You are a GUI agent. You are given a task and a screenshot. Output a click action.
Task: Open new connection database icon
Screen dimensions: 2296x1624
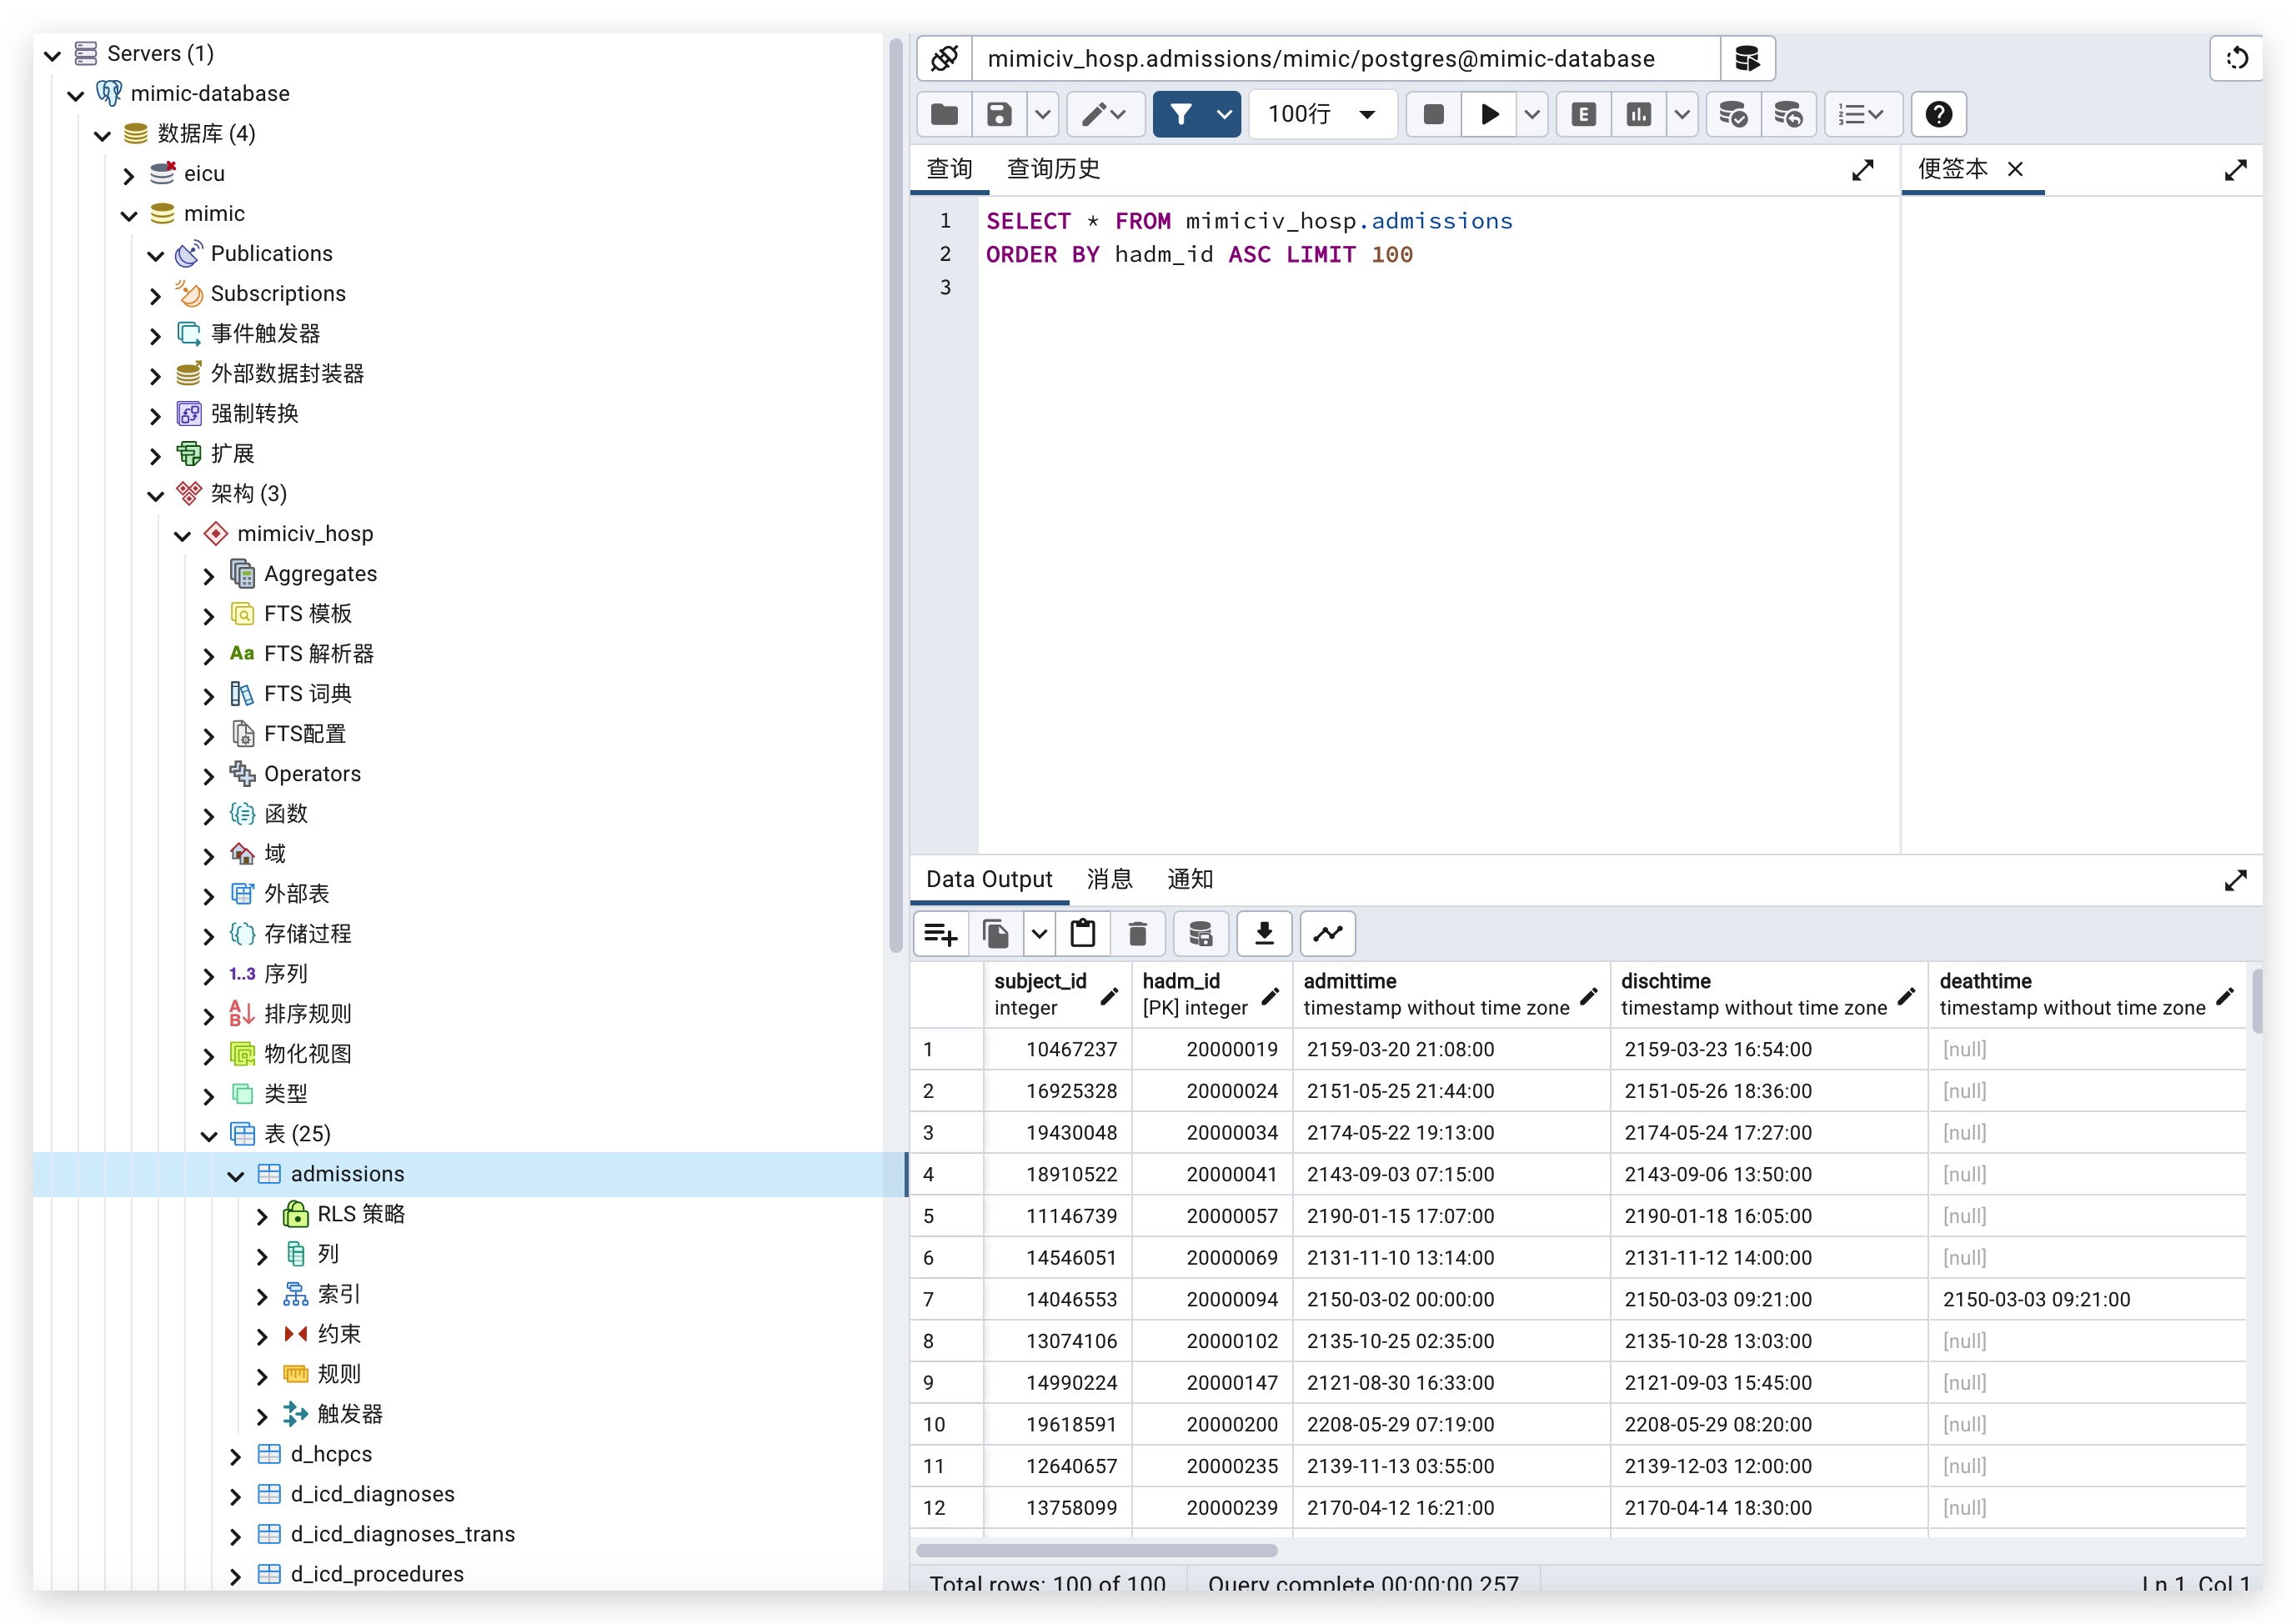1747,59
